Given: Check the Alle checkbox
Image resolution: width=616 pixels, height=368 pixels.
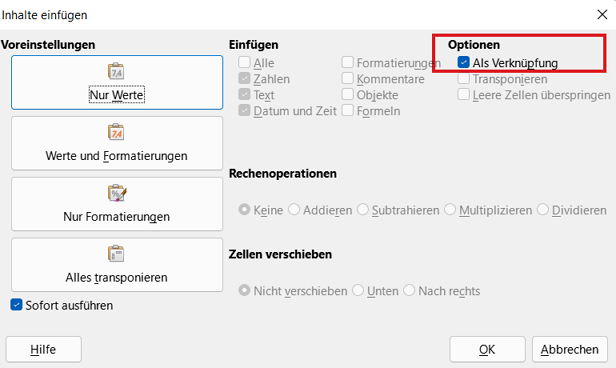Looking at the screenshot, I should (244, 62).
